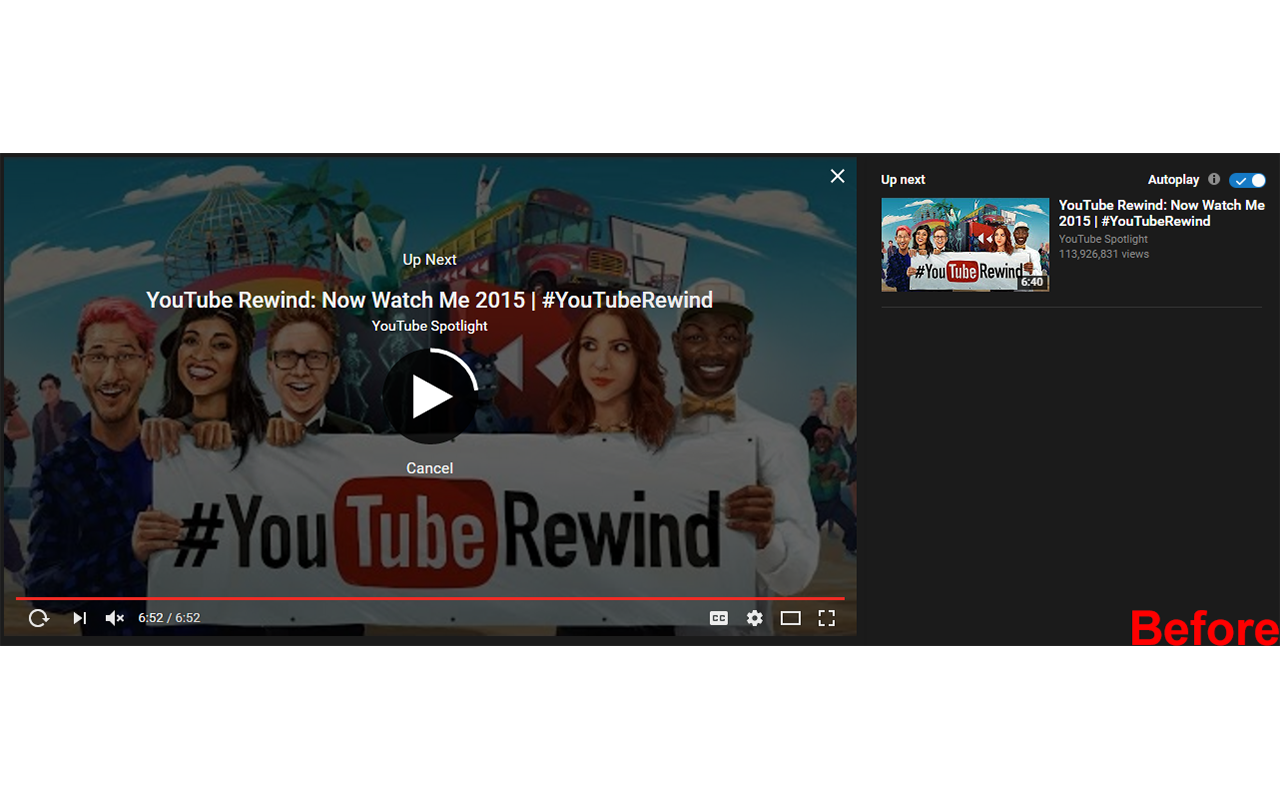Image resolution: width=1280 pixels, height=800 pixels.
Task: Click the replay video icon
Action: click(x=38, y=618)
